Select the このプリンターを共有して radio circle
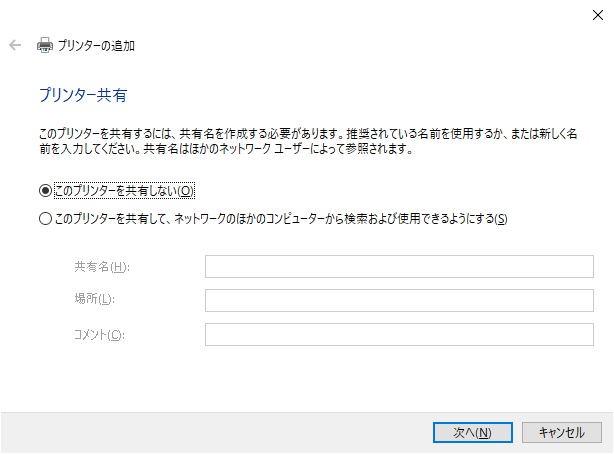Viewport: 614px width, 454px height. tap(45, 219)
